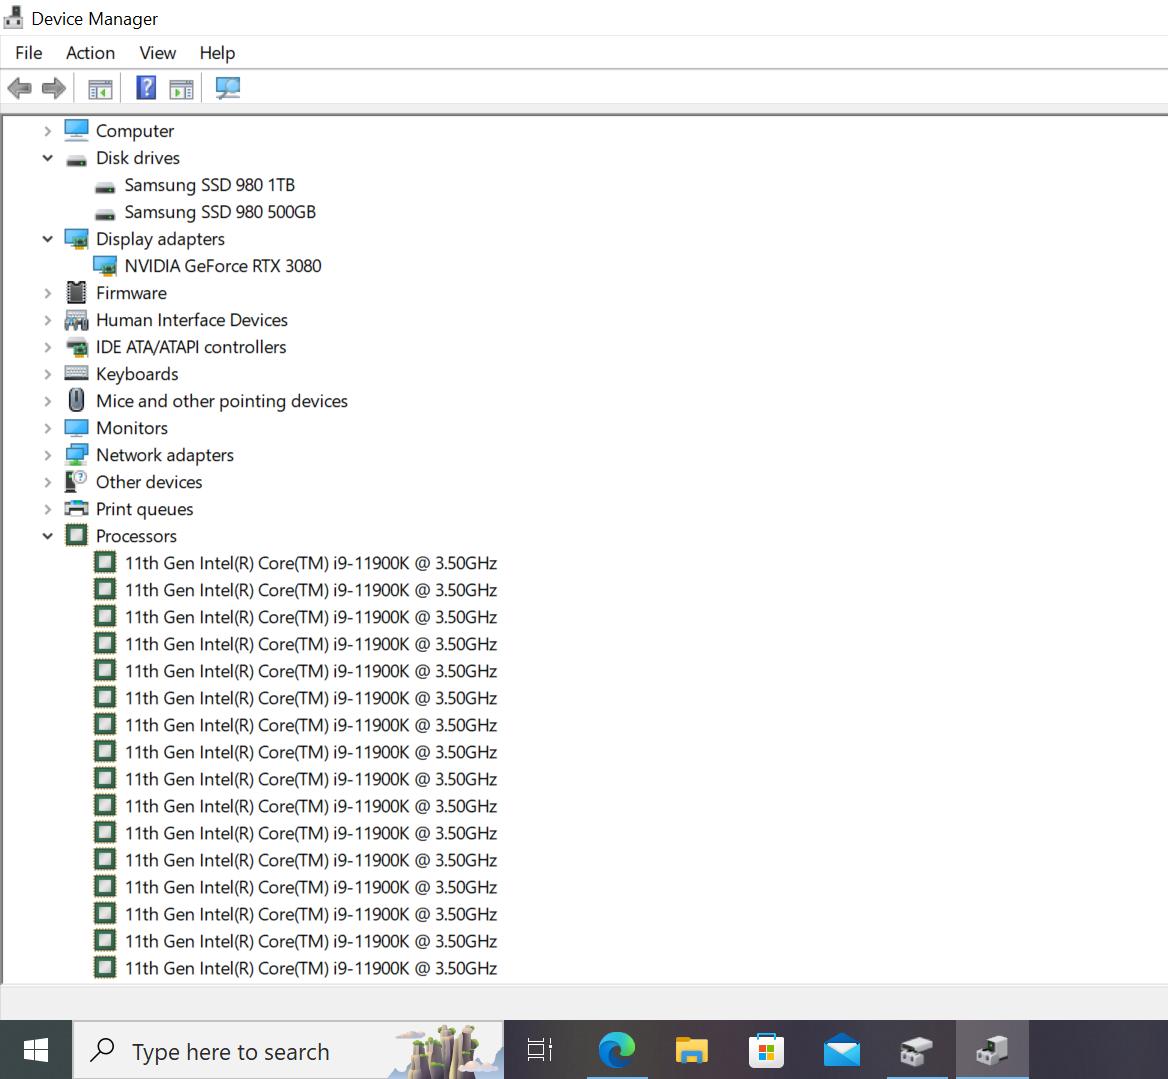Click the Other devices question-mark icon
Image resolution: width=1168 pixels, height=1079 pixels.
point(76,482)
